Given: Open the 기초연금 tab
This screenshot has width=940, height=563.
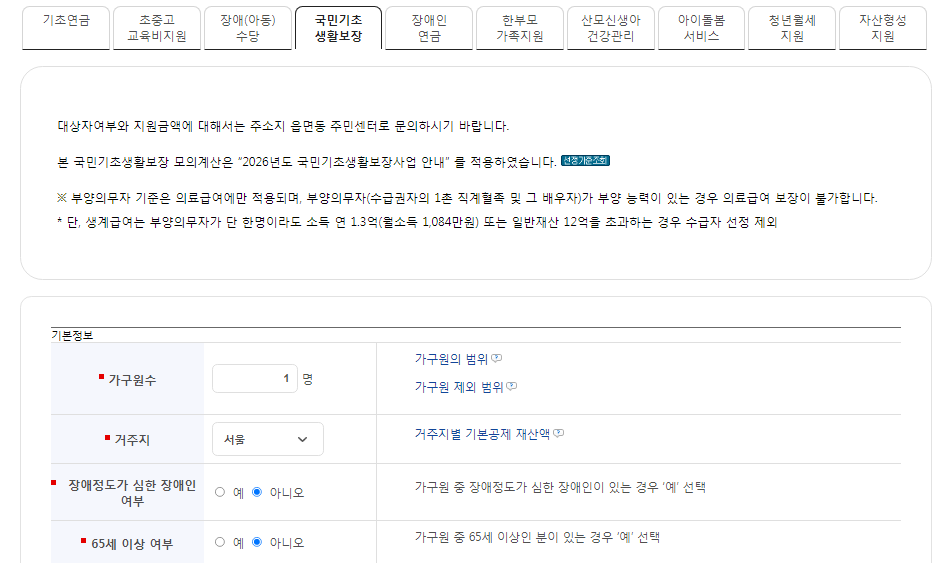Looking at the screenshot, I should (66, 28).
